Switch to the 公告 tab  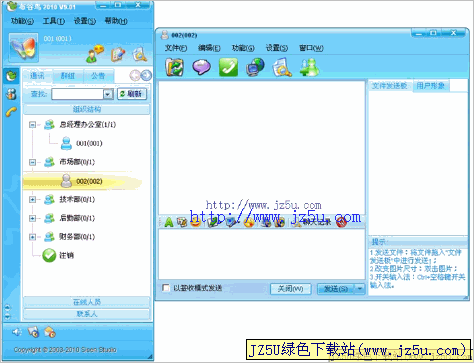point(98,76)
